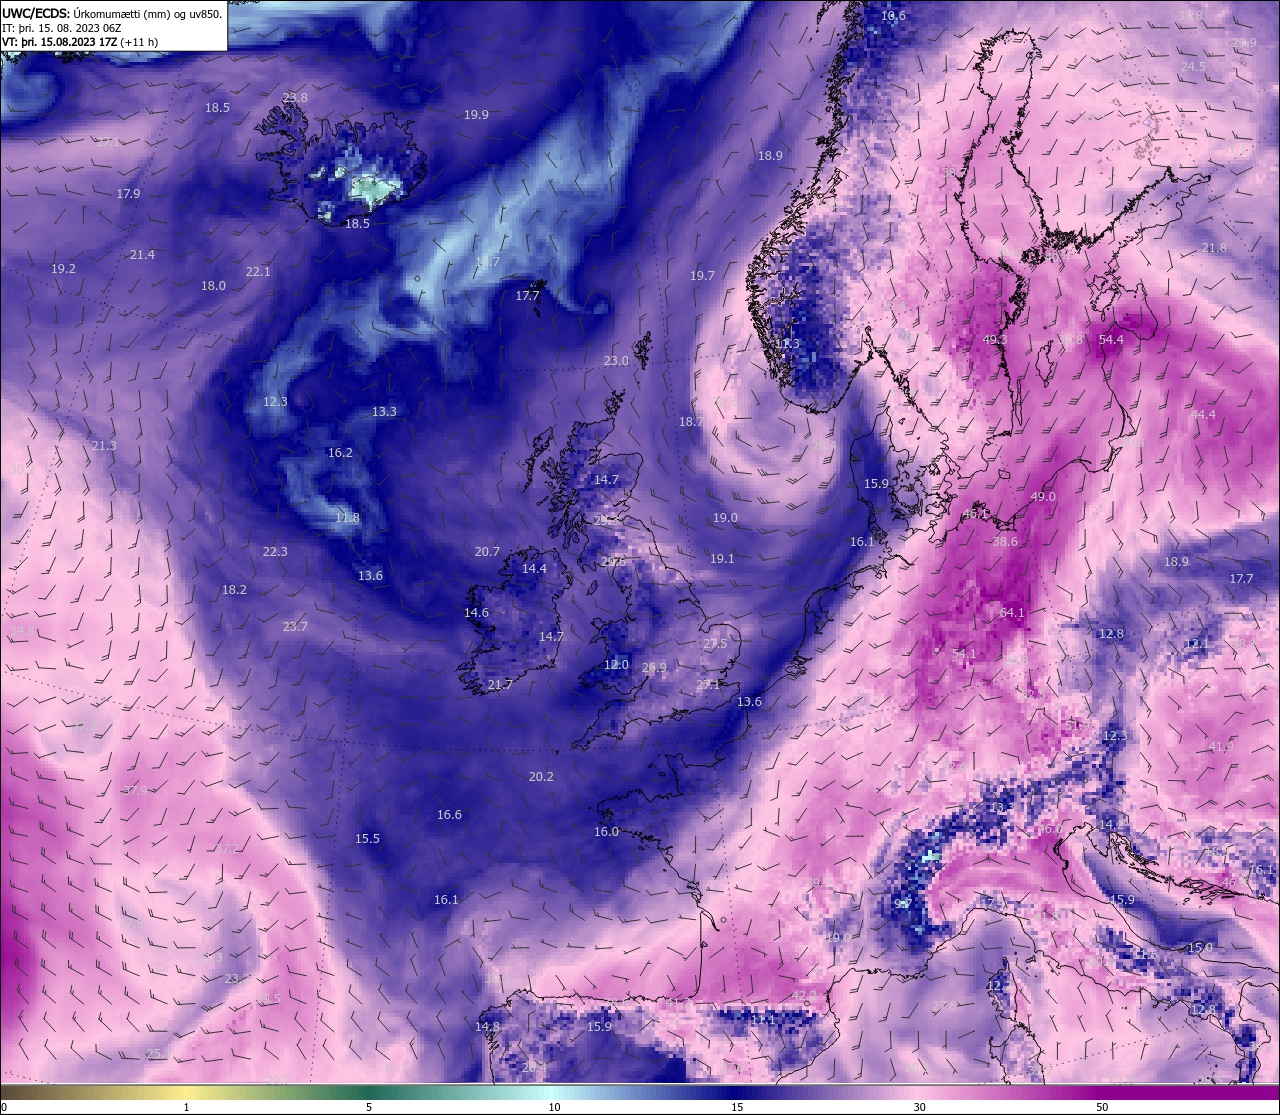Click the 54.1 value label

coord(964,654)
